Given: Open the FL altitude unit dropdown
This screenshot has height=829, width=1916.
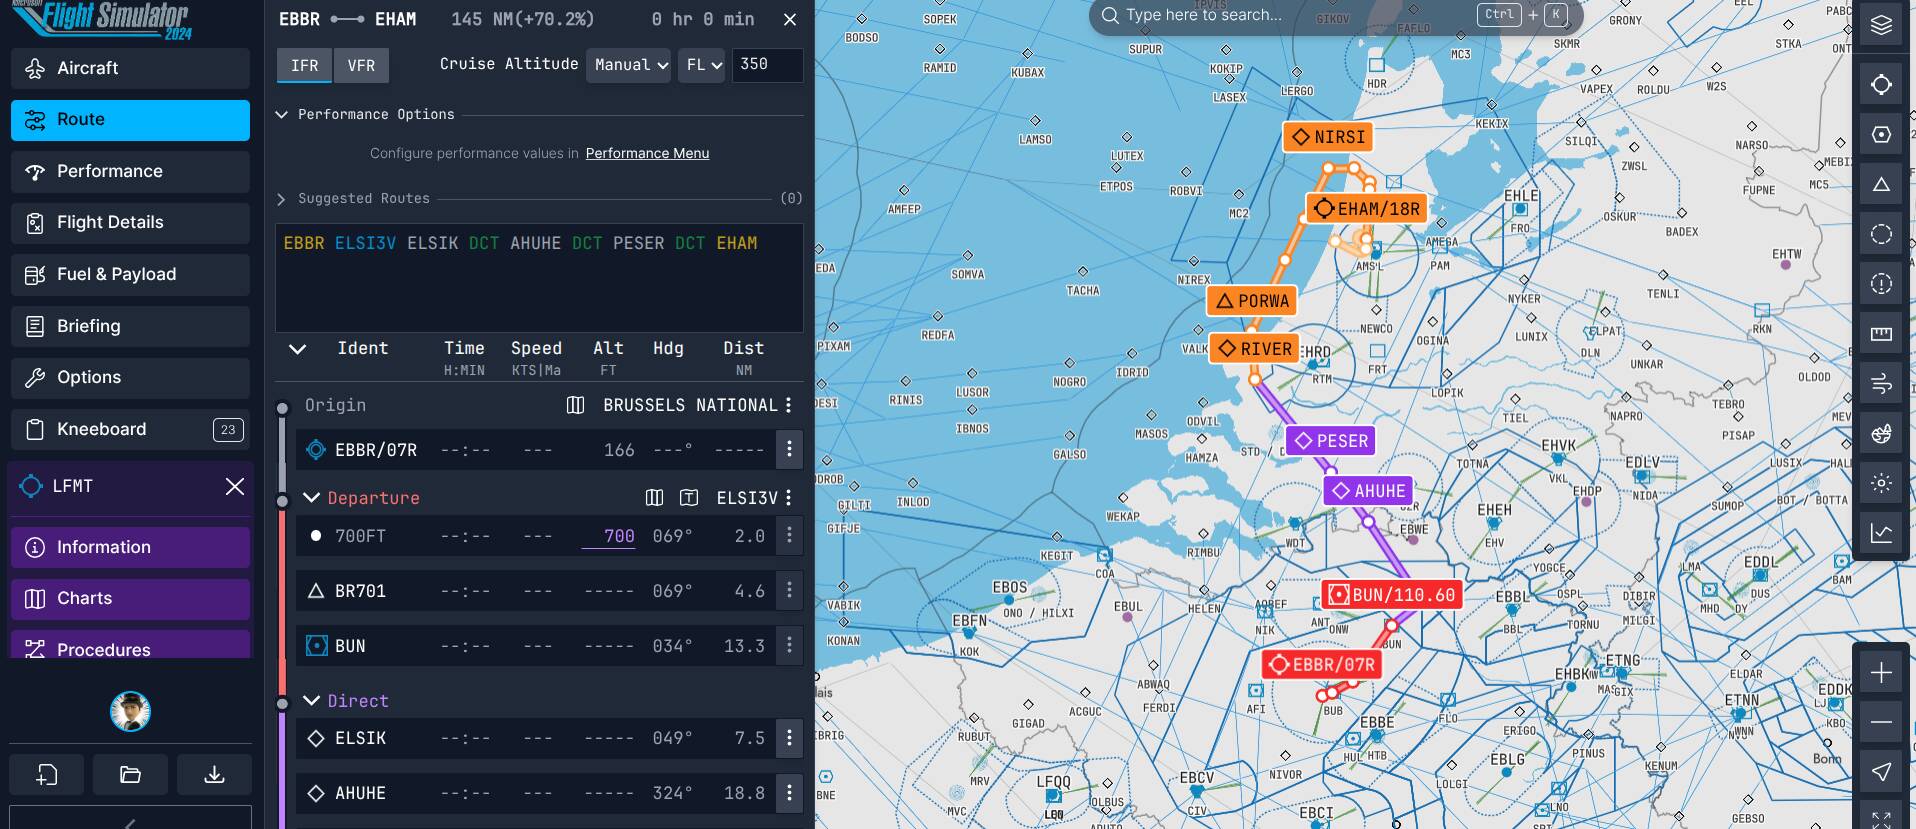Looking at the screenshot, I should pyautogui.click(x=701, y=65).
